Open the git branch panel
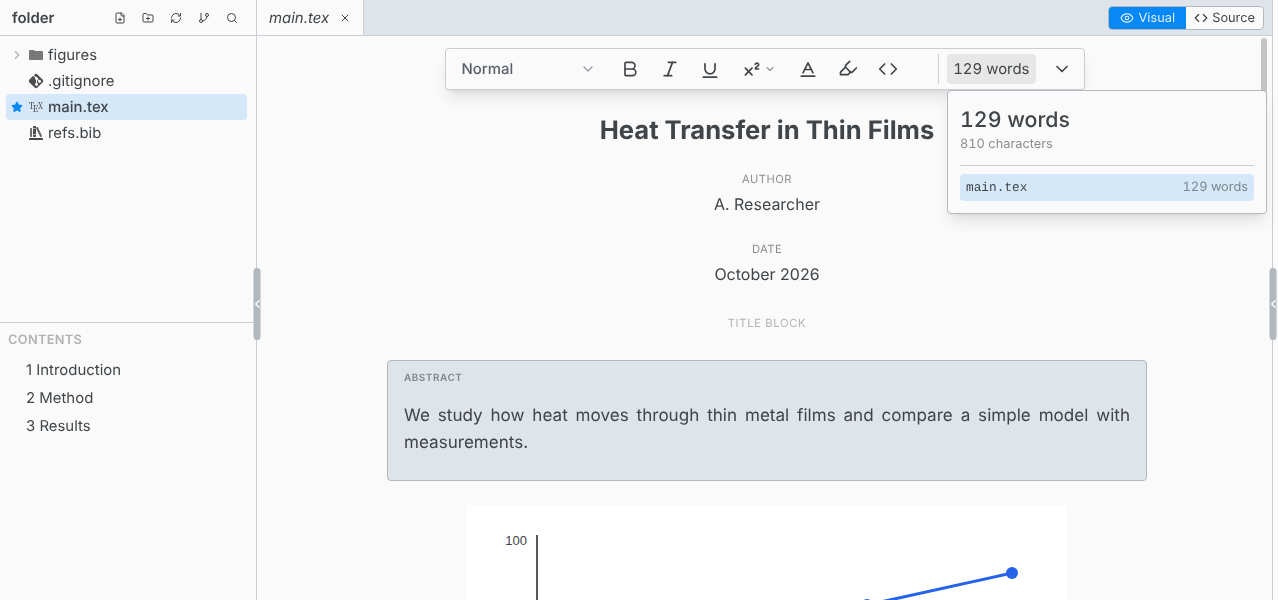1278x600 pixels. click(x=204, y=18)
